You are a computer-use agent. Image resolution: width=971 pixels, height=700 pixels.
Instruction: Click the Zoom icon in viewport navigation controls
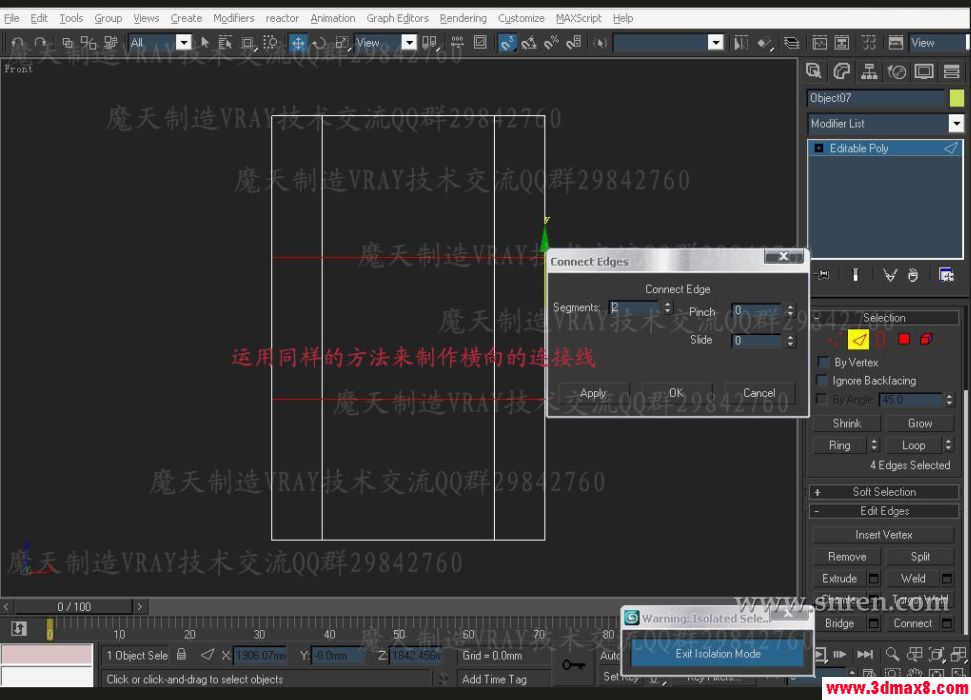click(x=894, y=653)
